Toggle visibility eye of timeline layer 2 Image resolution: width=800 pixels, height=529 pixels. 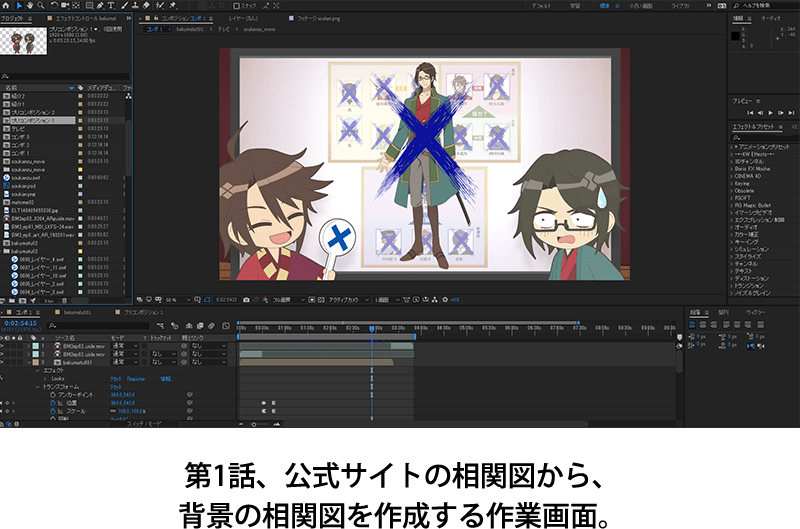2,354
